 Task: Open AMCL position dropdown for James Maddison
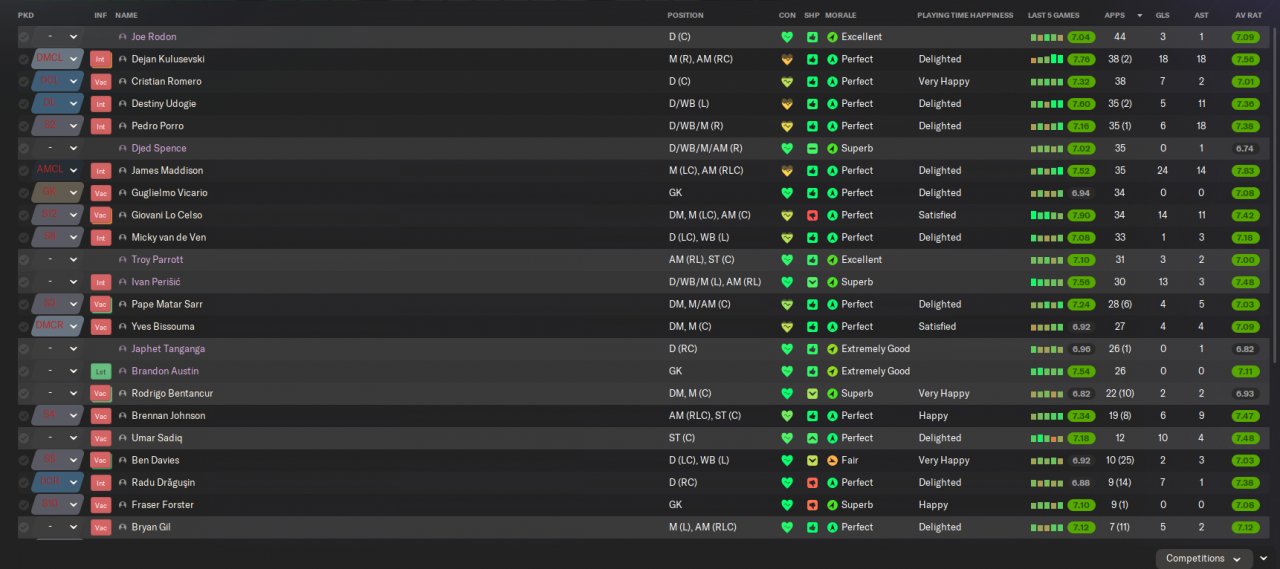[x=58, y=171]
